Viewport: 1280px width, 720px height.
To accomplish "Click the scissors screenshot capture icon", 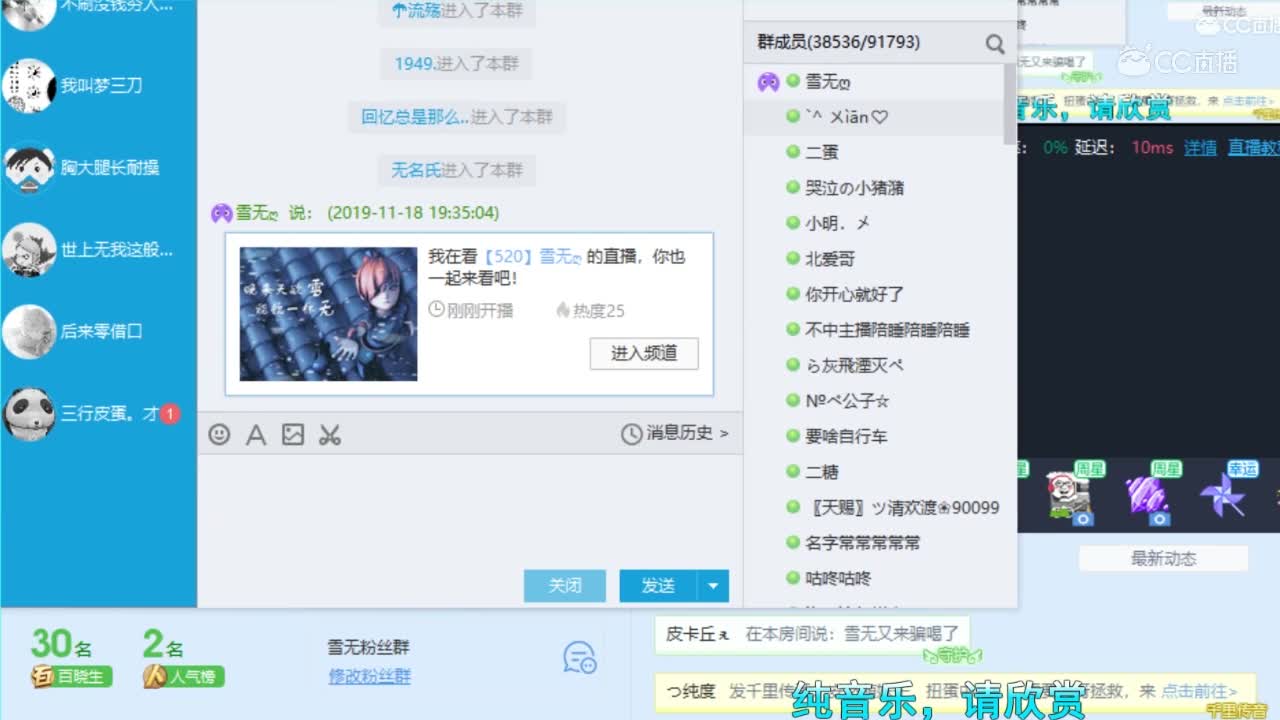I will (330, 434).
